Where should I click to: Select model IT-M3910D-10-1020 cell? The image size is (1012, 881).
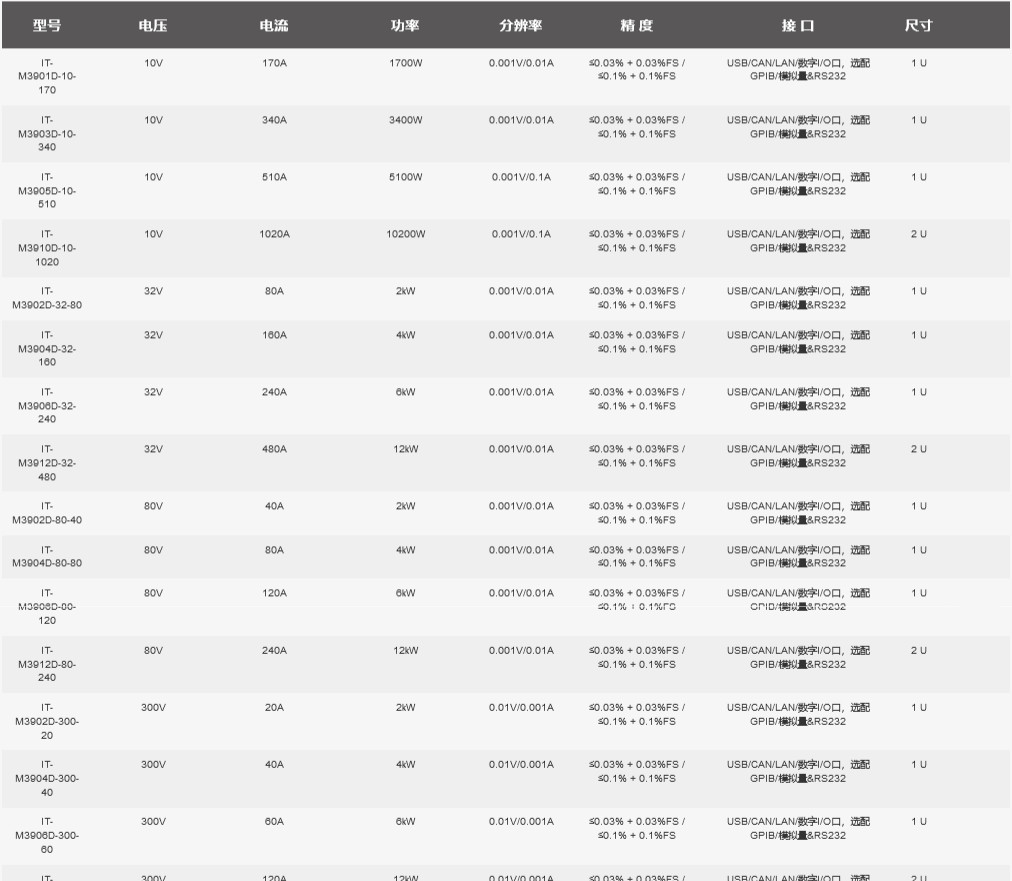pyautogui.click(x=47, y=248)
